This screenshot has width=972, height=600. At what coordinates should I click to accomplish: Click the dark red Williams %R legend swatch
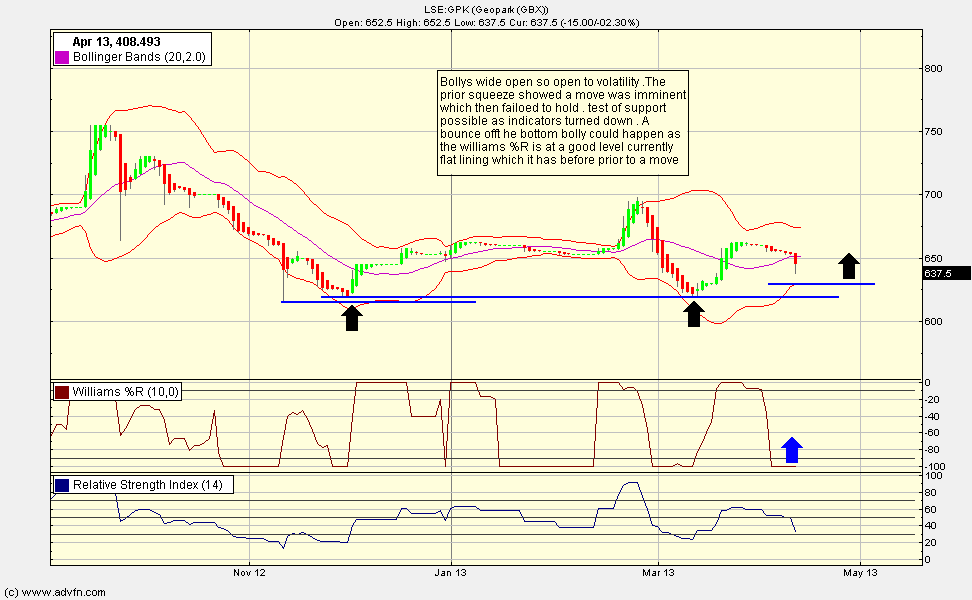pyautogui.click(x=62, y=392)
